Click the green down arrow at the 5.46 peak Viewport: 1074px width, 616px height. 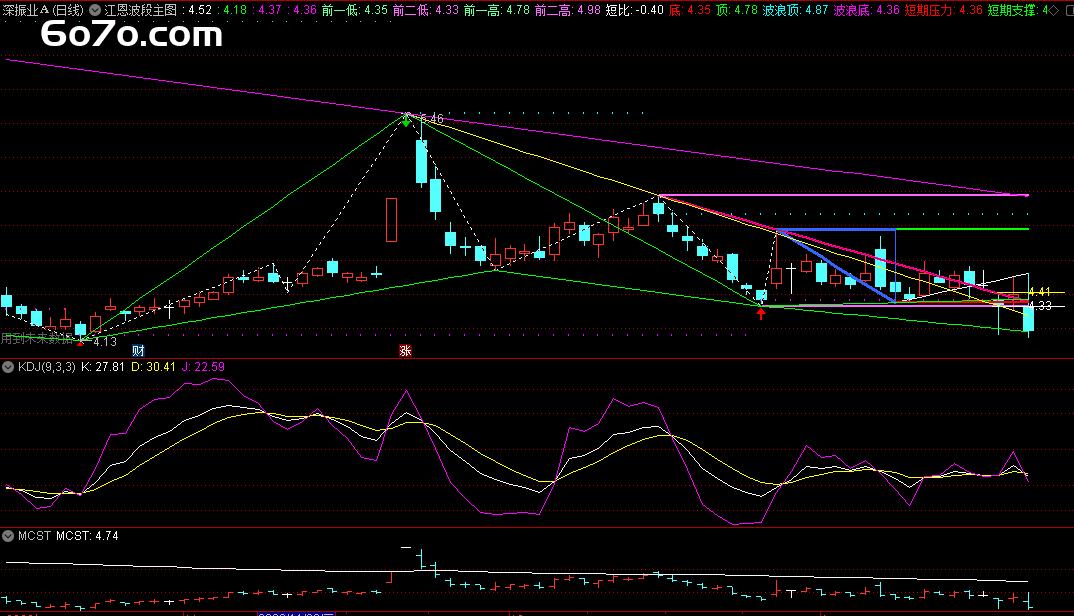(406, 121)
